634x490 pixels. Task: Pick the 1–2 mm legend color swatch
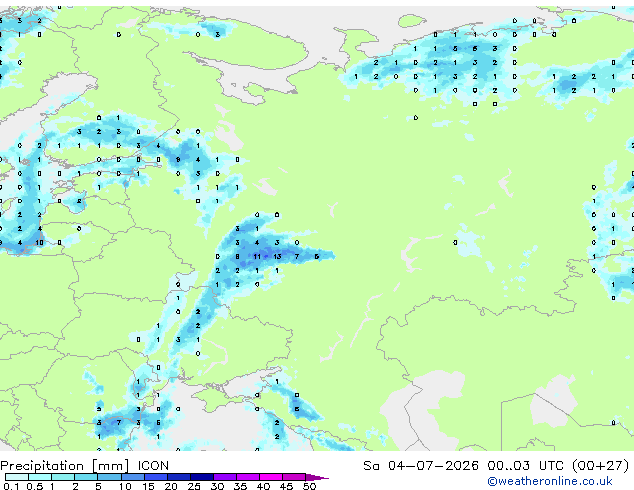click(x=63, y=477)
